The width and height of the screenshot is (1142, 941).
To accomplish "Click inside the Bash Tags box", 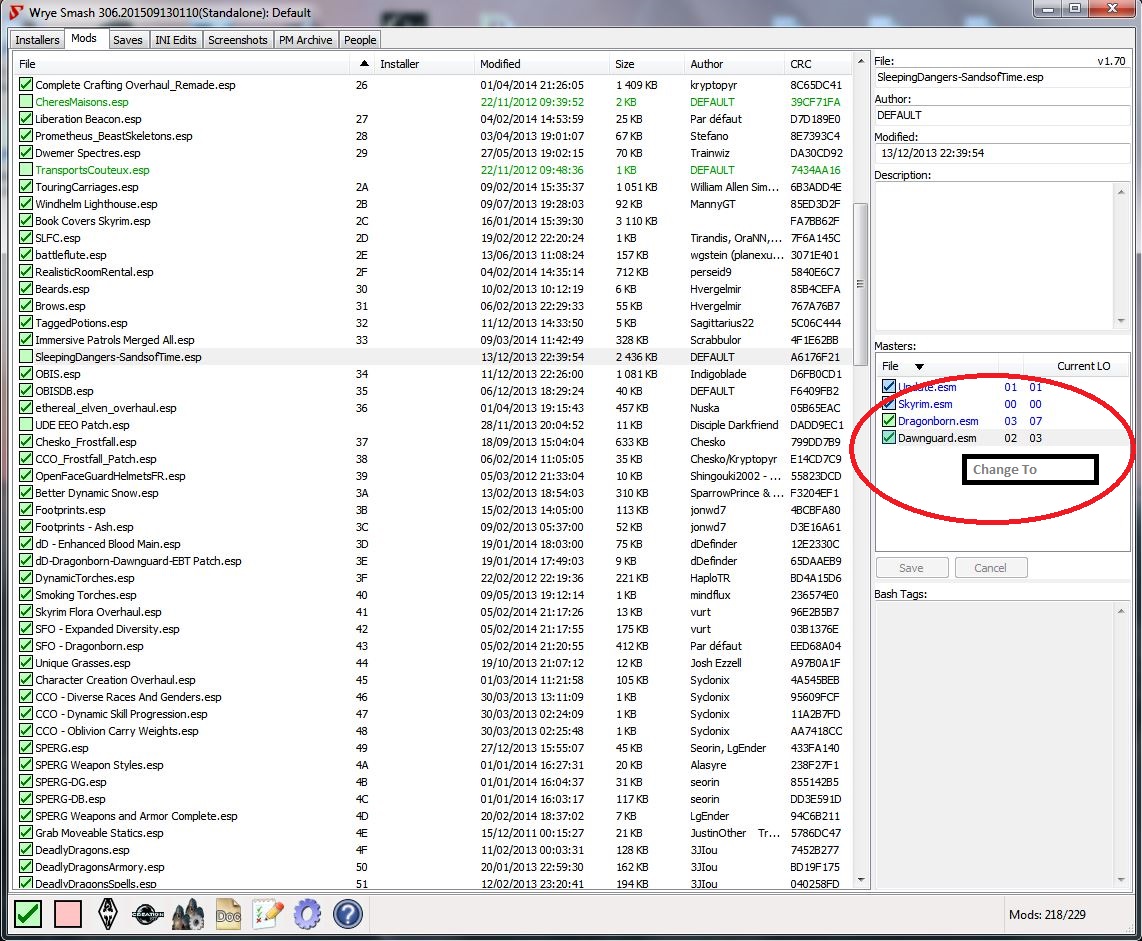I will coord(994,745).
